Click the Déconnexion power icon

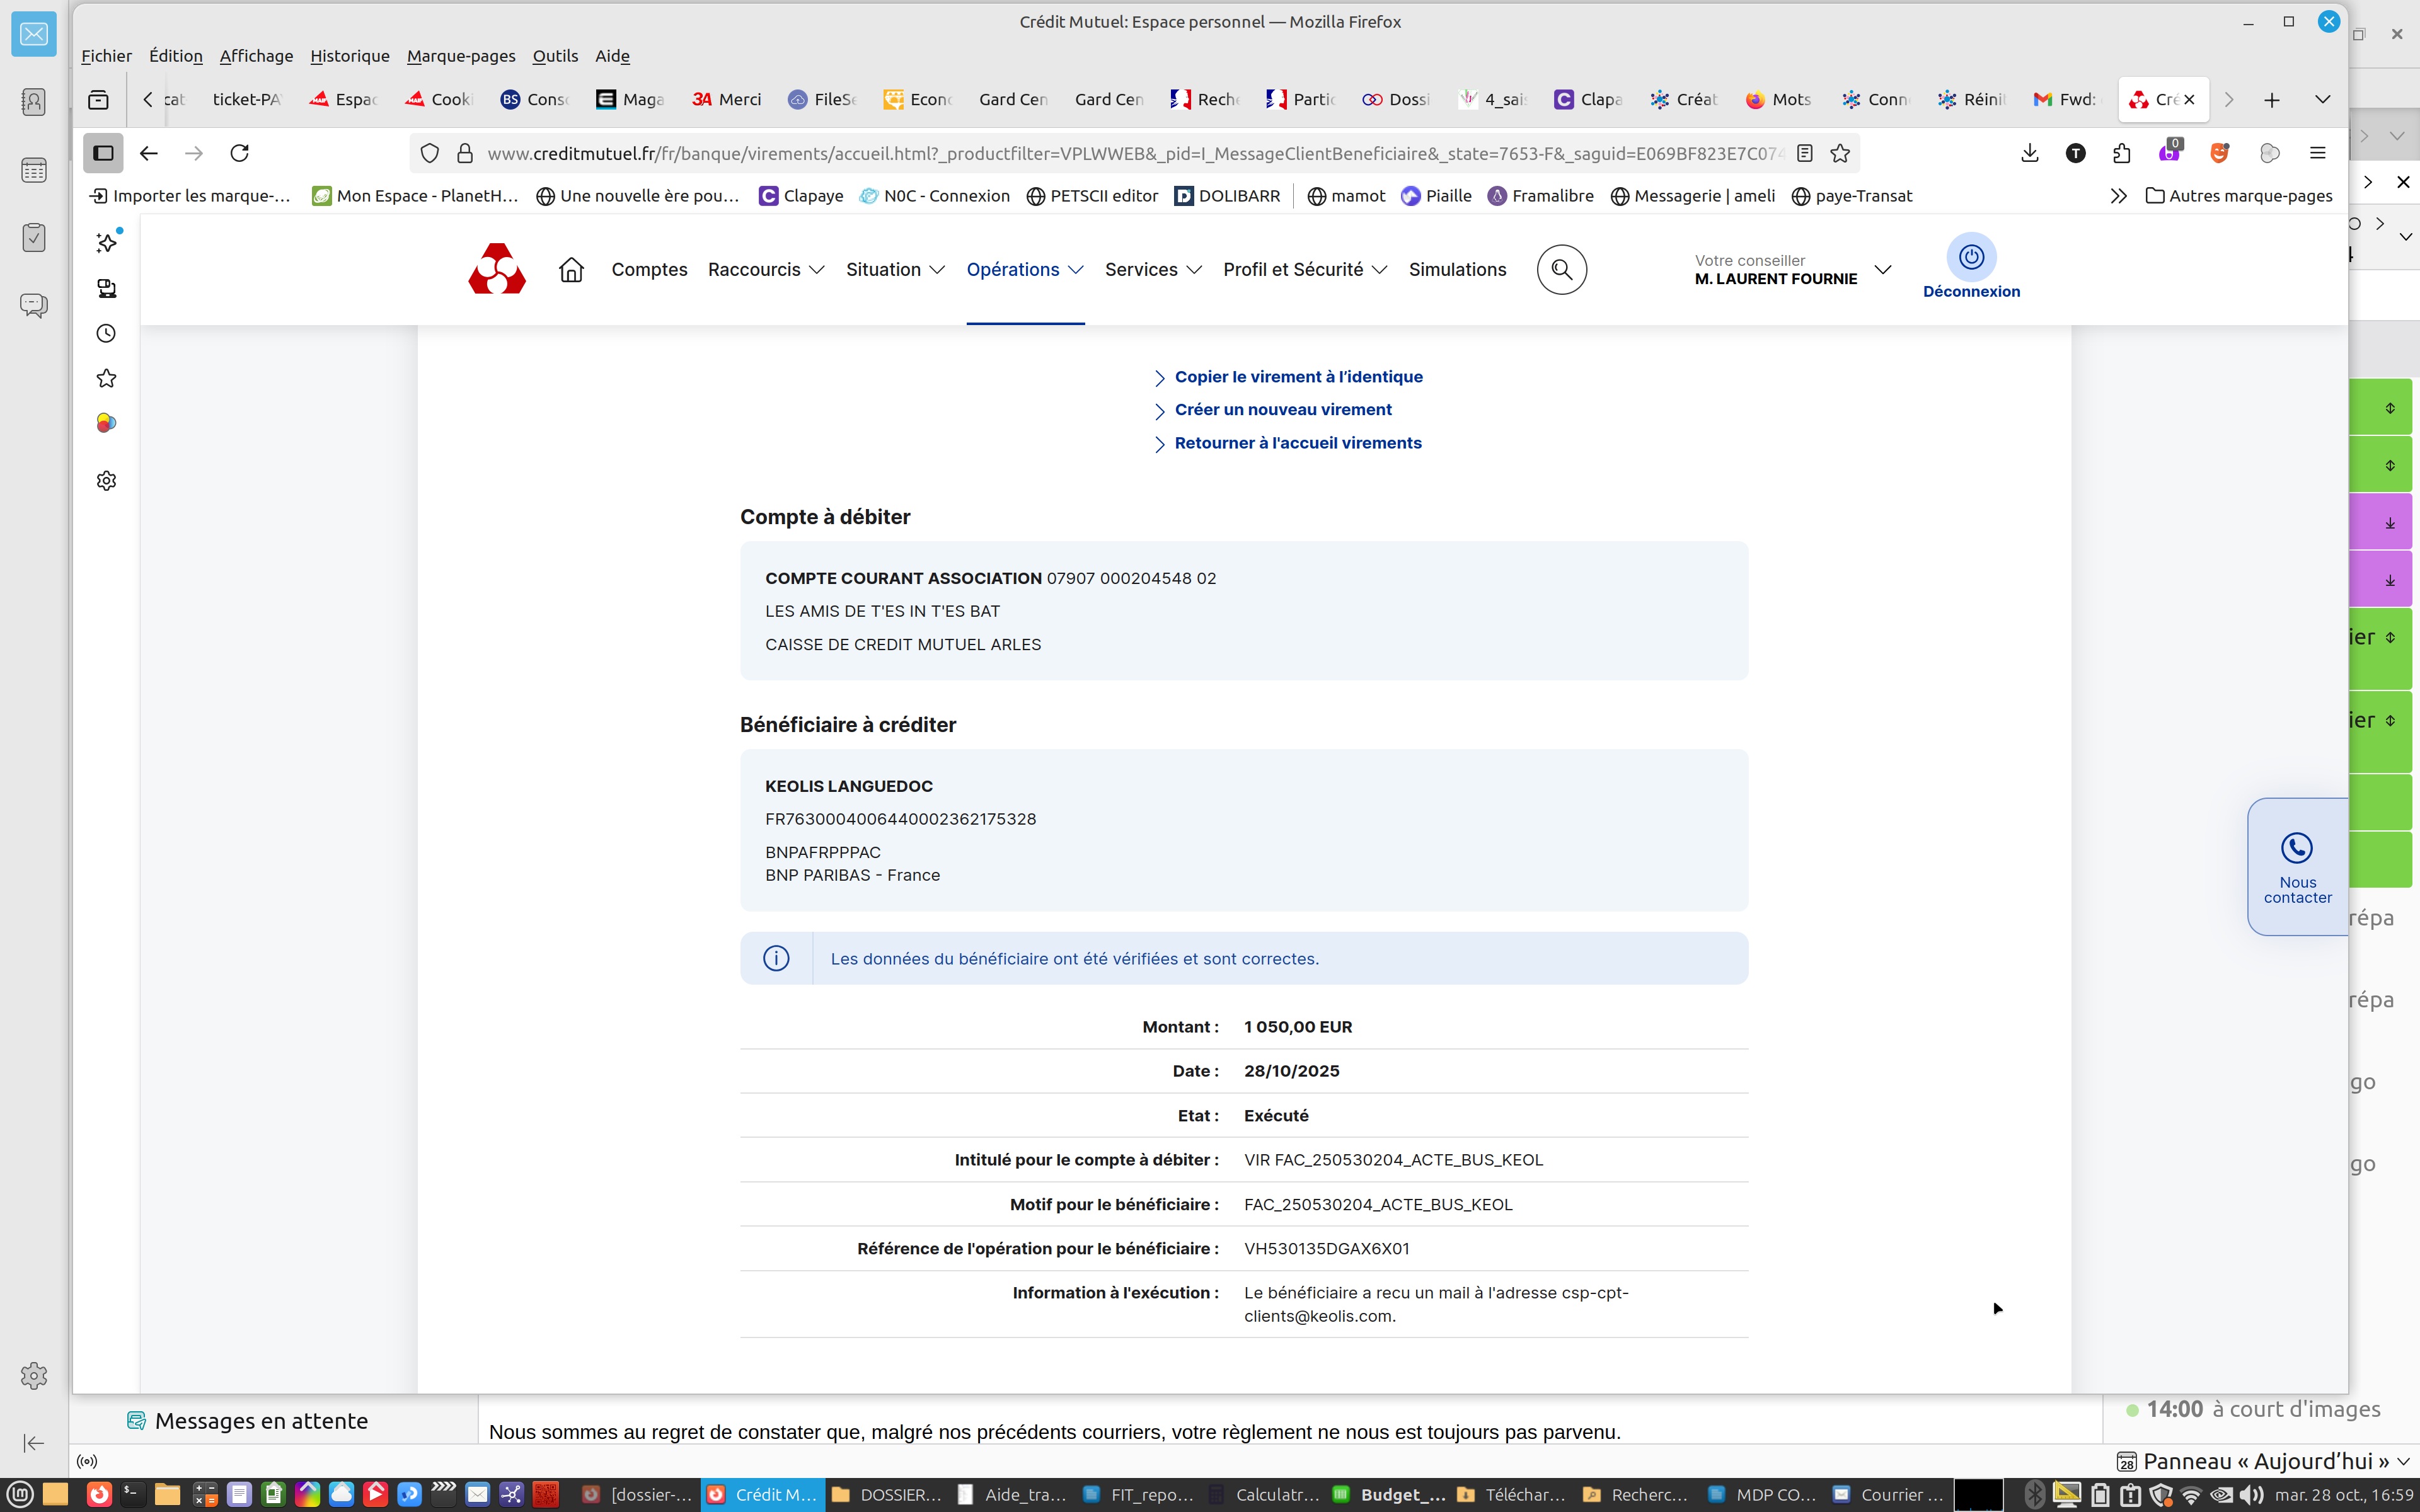tap(1971, 258)
